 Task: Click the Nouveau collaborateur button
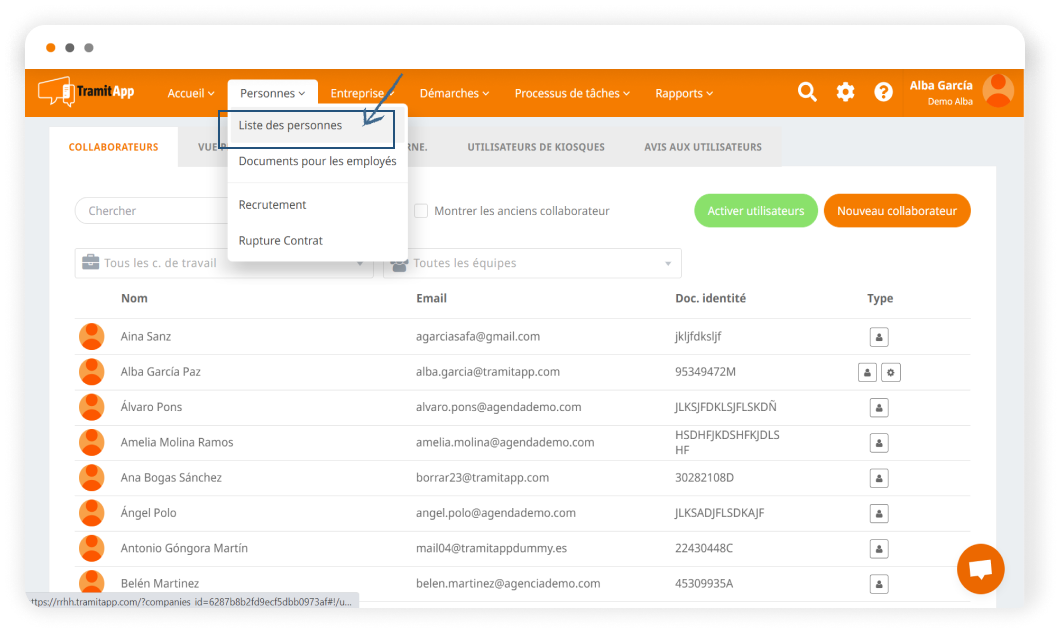tap(896, 211)
